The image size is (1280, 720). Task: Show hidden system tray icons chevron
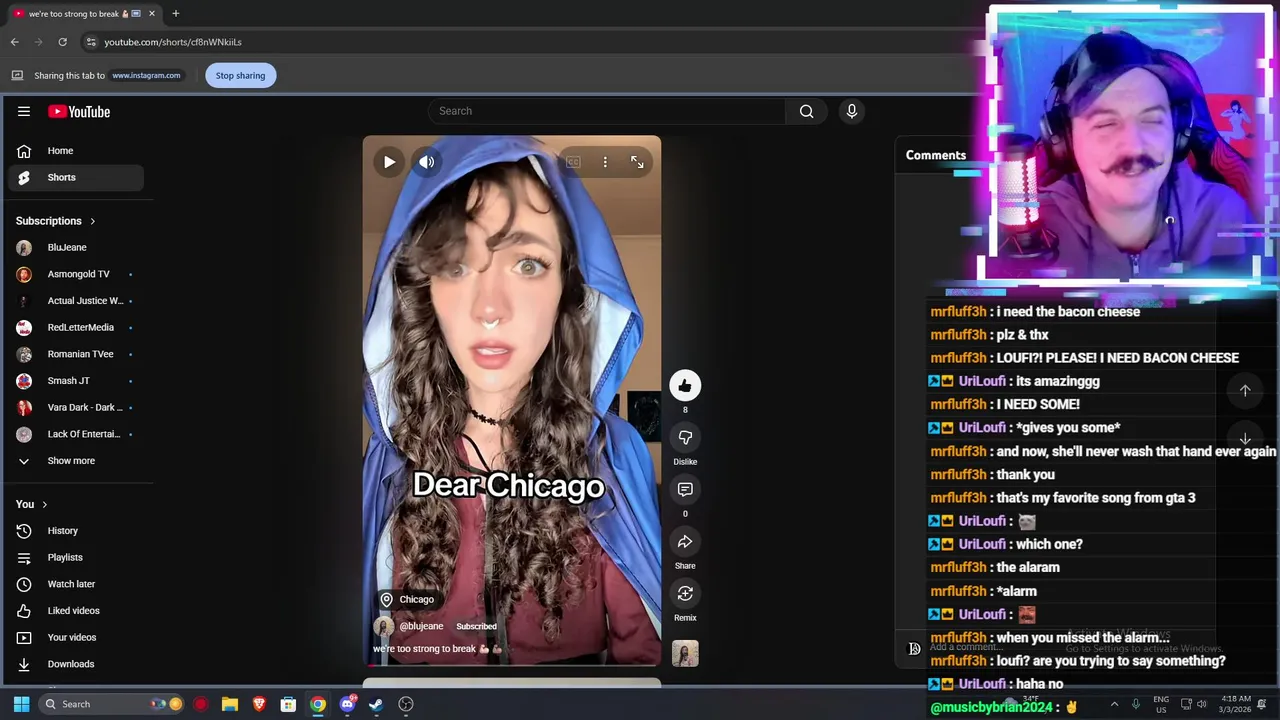[x=1114, y=704]
